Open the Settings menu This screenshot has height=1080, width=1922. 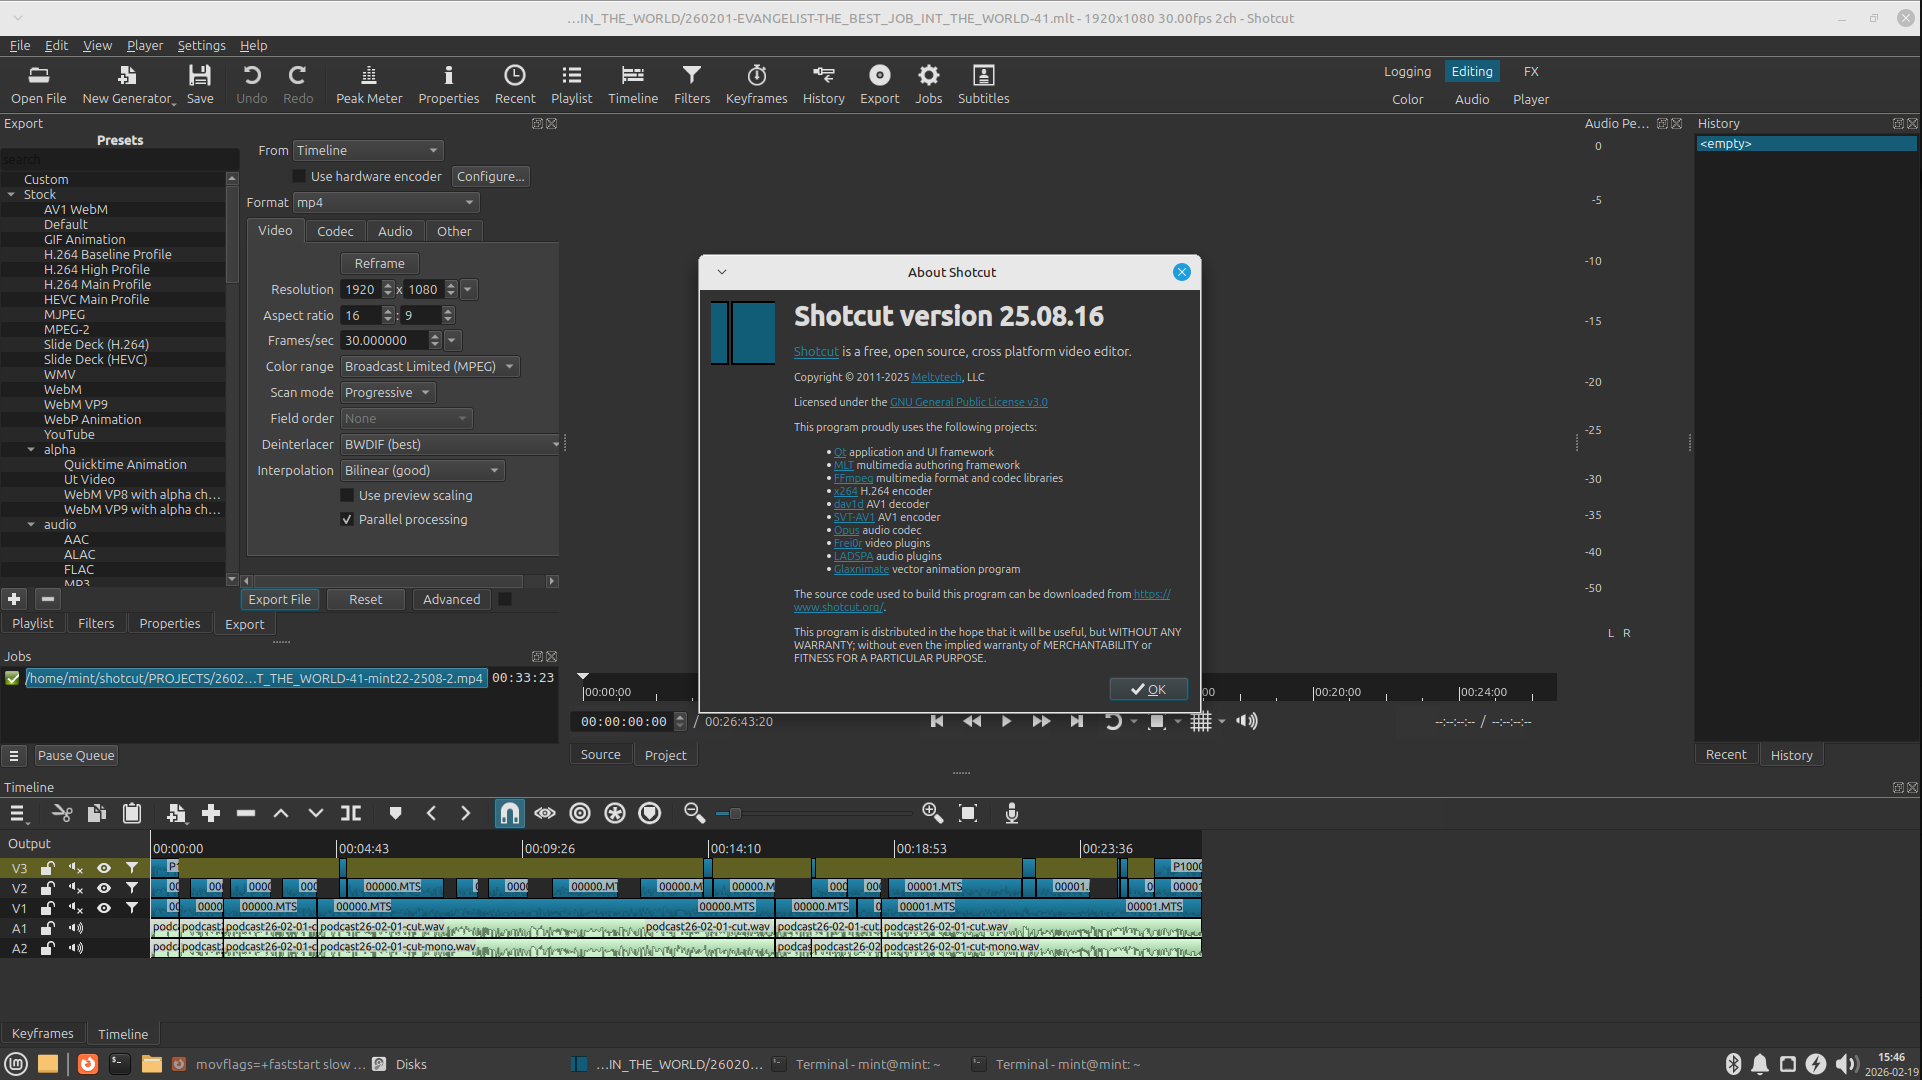coord(201,45)
